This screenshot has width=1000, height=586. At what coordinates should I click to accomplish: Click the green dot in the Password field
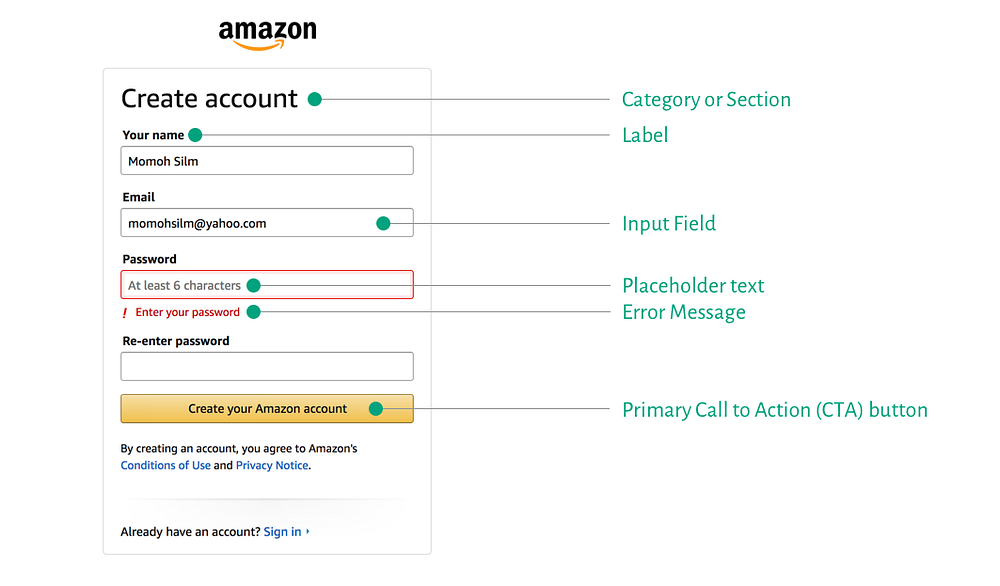[x=253, y=286]
